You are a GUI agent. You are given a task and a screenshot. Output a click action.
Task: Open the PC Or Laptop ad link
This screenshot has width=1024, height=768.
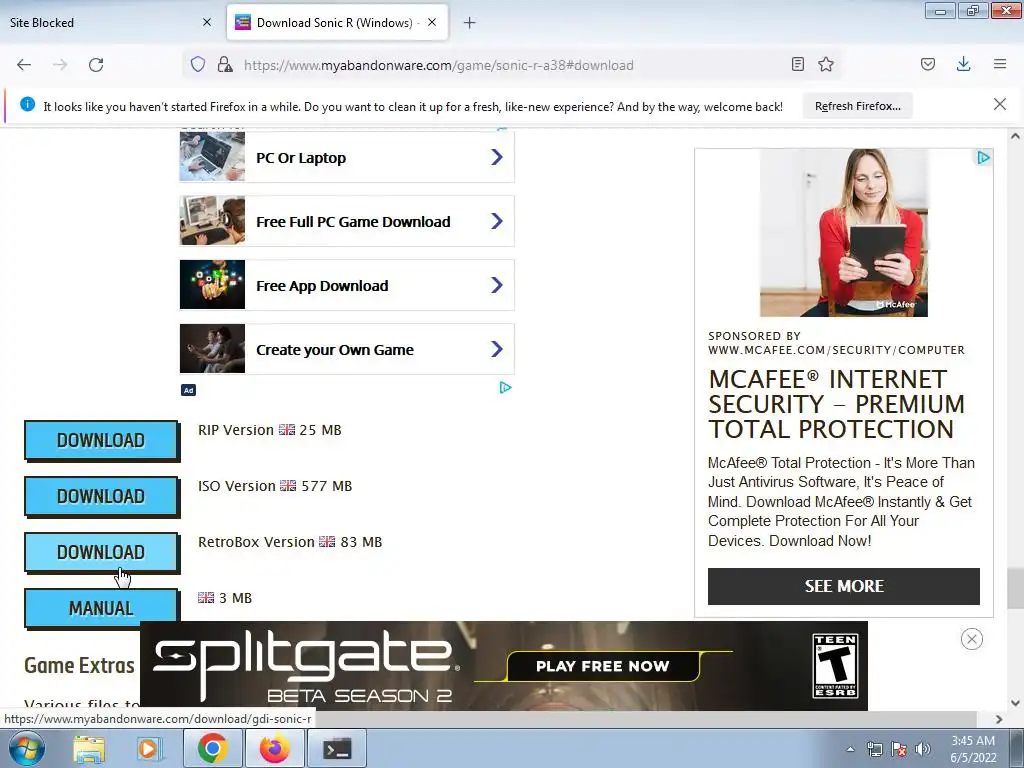347,157
